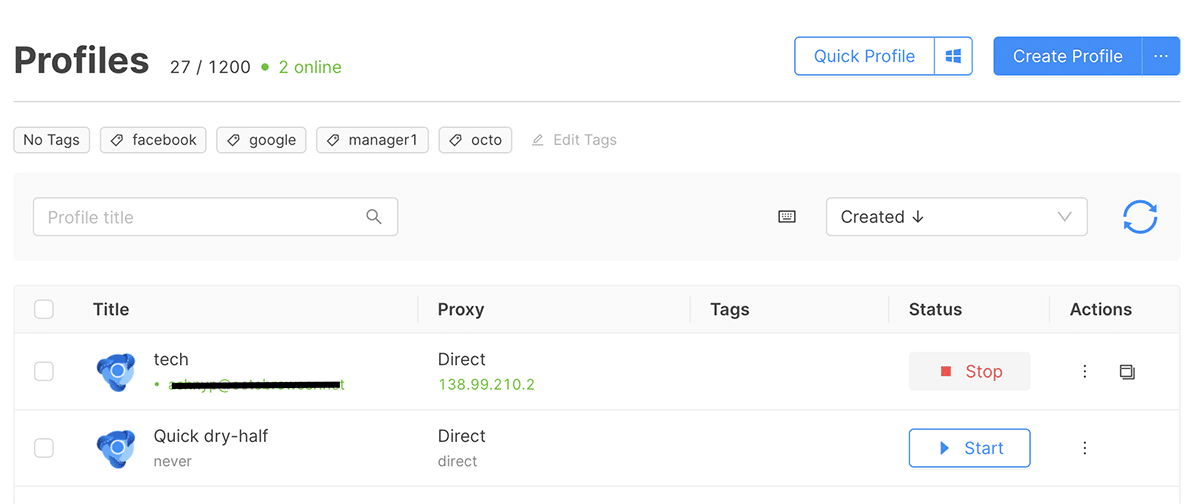Click the Quick dry-half profile avatar
Image resolution: width=1200 pixels, height=504 pixels.
(116, 448)
